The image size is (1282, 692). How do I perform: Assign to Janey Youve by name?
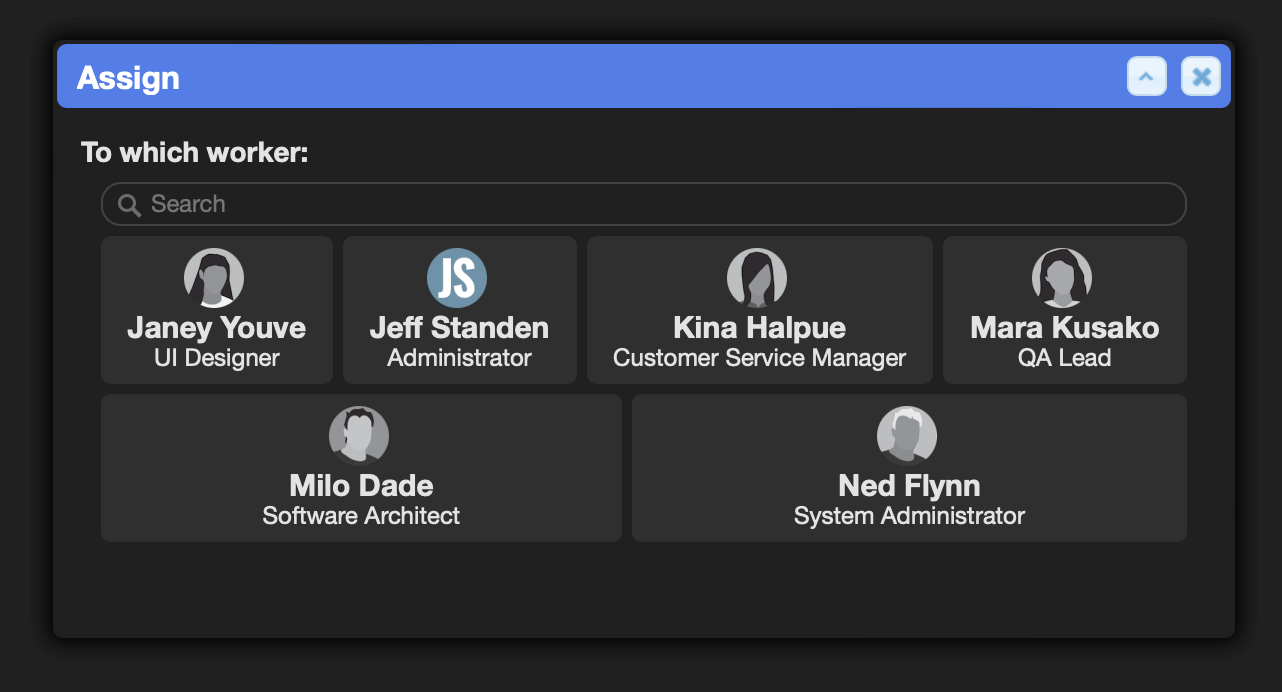217,328
